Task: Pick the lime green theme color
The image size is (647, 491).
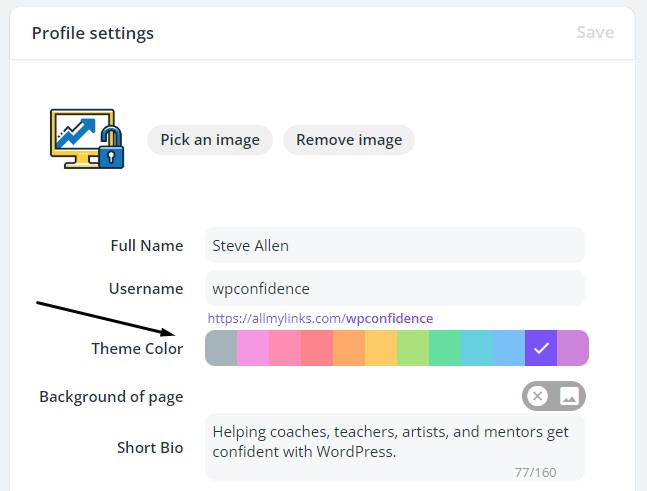Action: pyautogui.click(x=413, y=348)
